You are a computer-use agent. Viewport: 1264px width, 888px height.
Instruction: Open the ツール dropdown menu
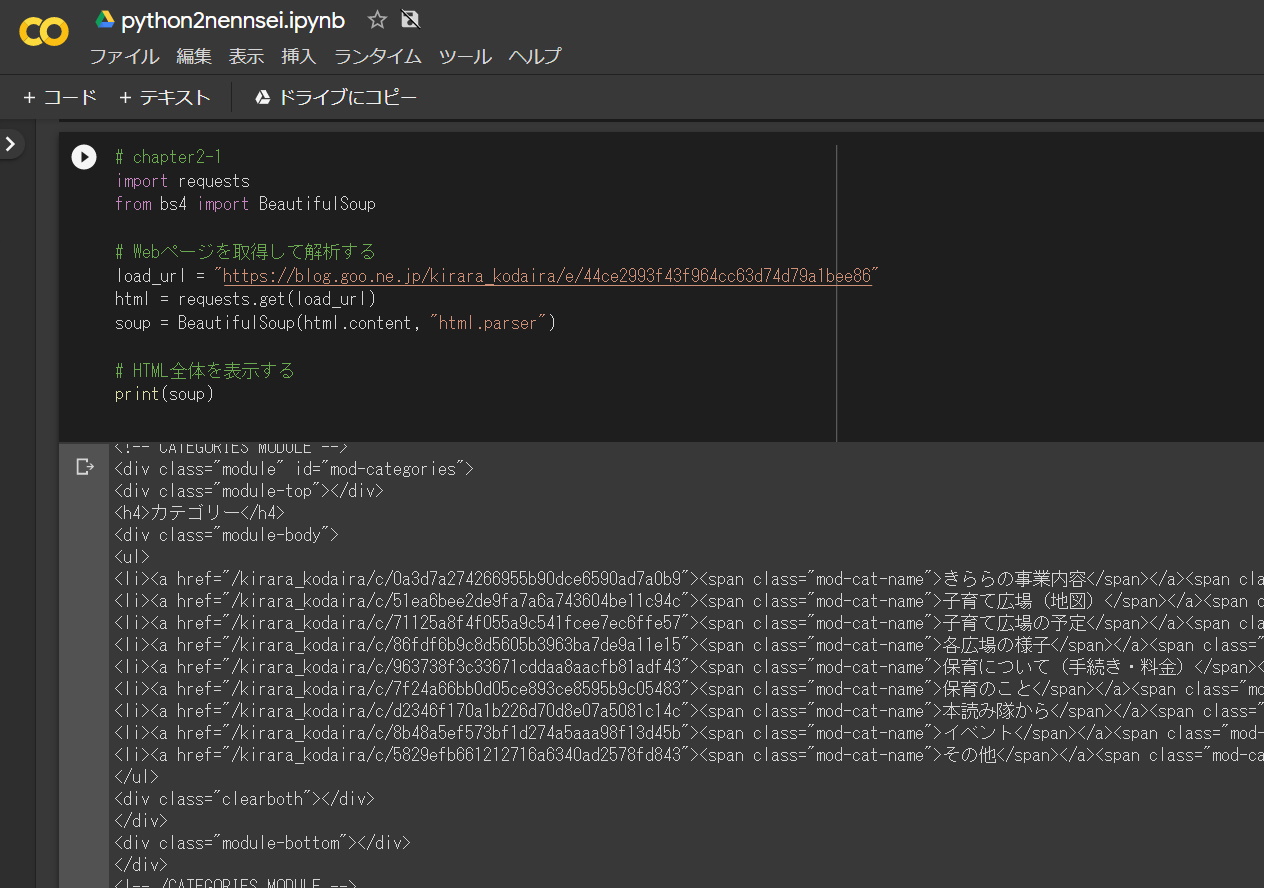tap(464, 57)
